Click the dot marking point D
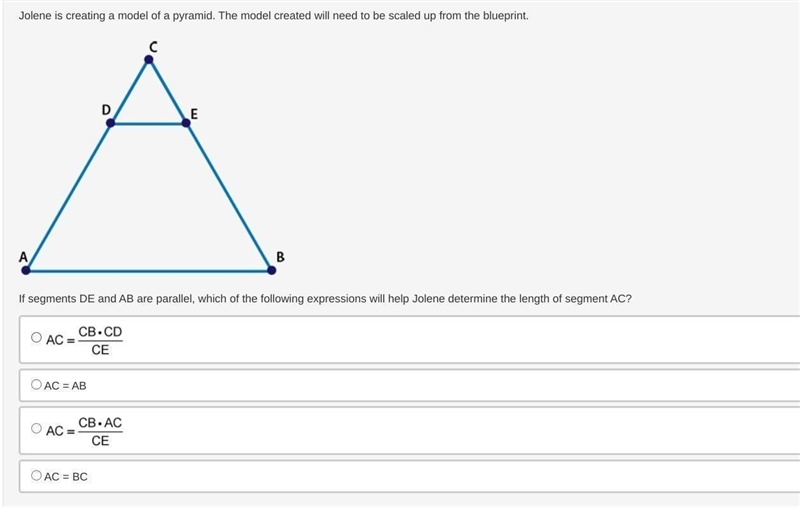Viewport: 800px width, 507px height. click(x=110, y=123)
